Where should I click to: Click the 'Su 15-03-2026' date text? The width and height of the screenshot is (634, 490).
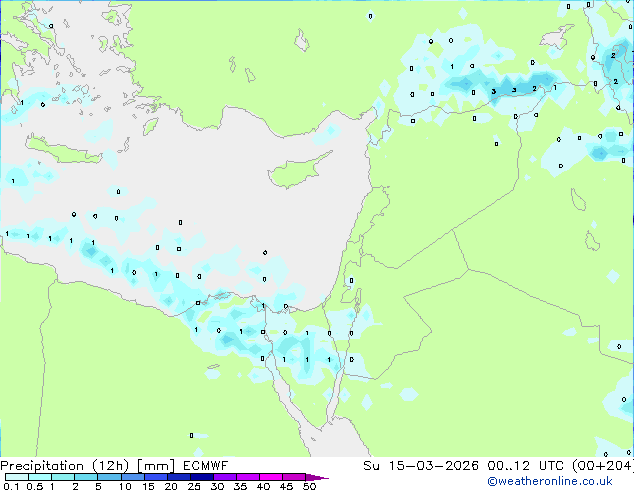pos(421,466)
